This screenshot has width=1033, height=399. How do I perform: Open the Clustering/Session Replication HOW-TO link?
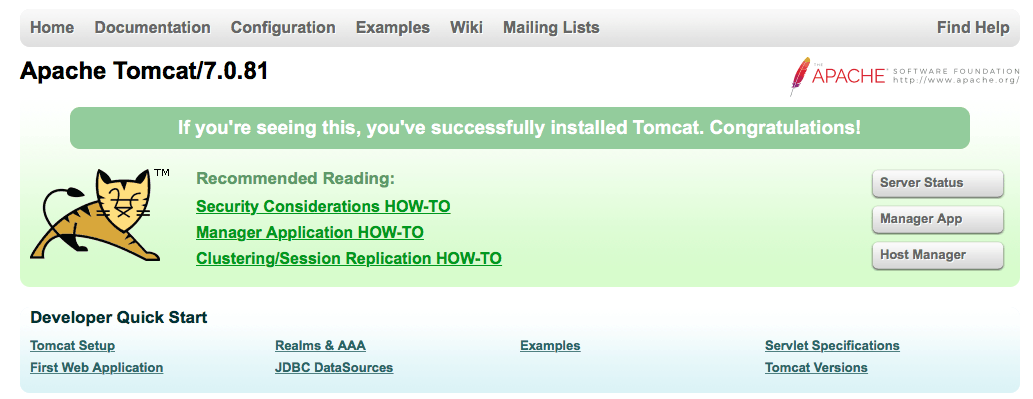pos(349,258)
